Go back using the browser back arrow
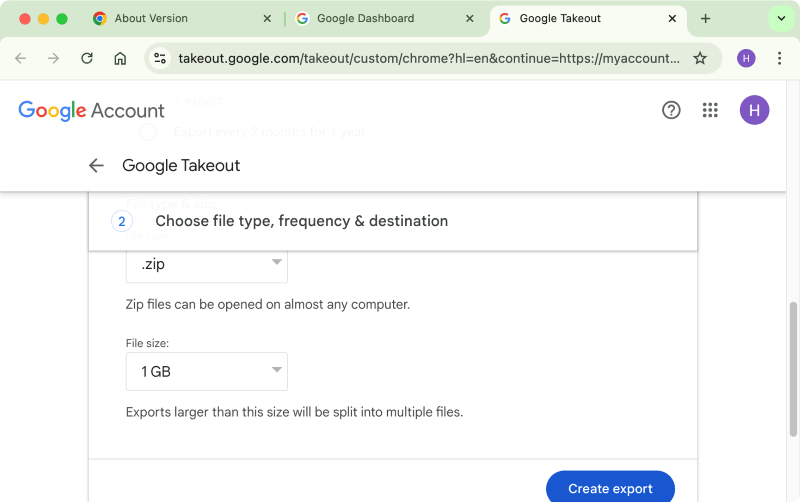800x502 pixels. point(20,58)
